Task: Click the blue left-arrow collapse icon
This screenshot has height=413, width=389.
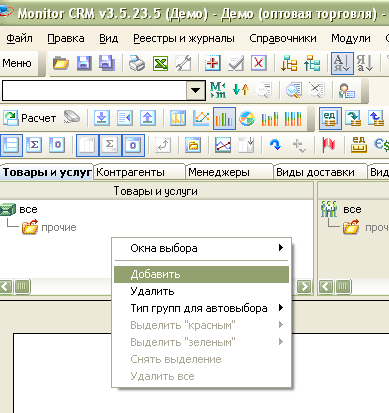Action: coord(125,118)
